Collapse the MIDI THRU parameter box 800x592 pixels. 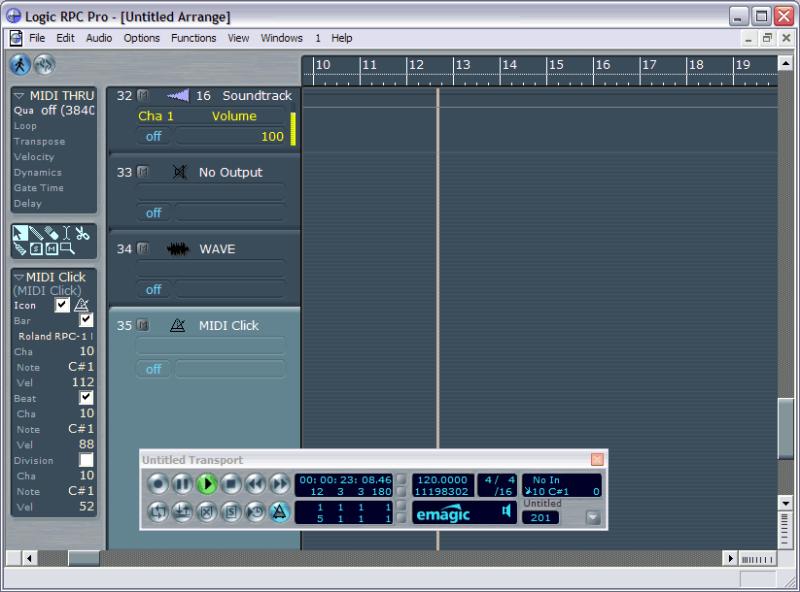point(19,95)
